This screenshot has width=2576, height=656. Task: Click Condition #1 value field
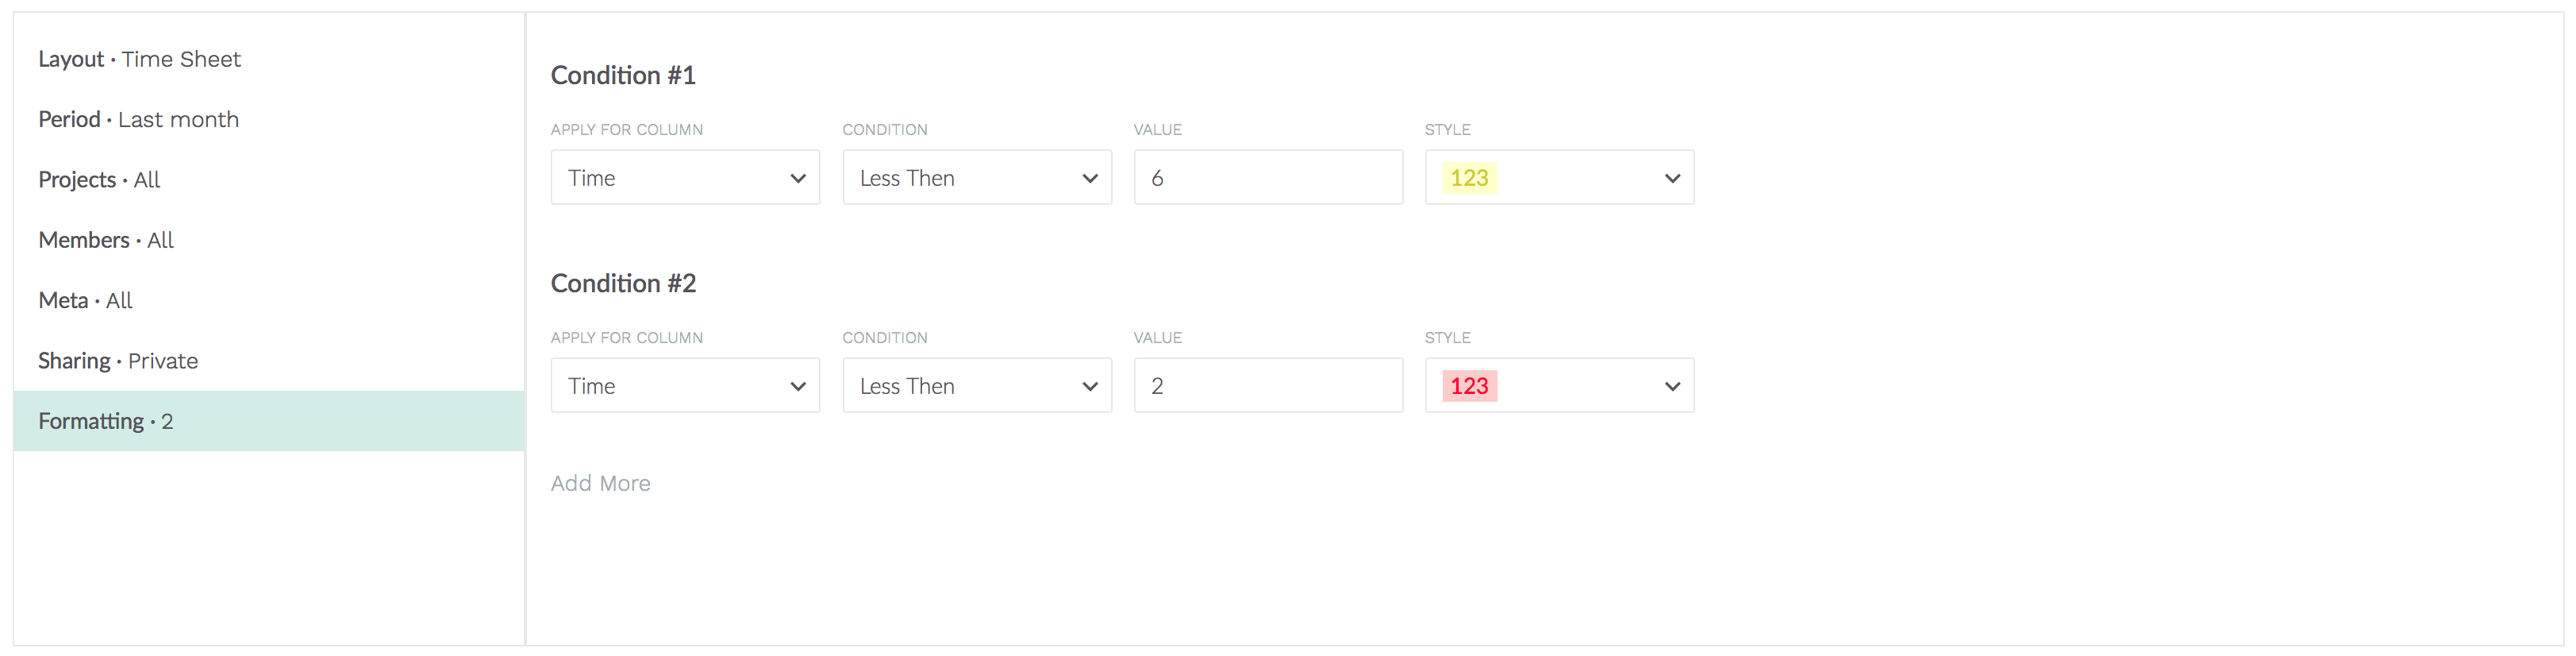click(x=1267, y=178)
